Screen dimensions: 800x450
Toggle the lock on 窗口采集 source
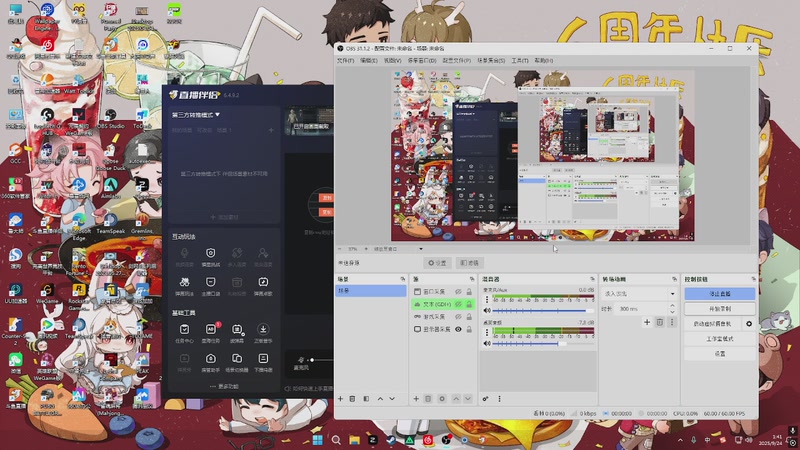point(469,291)
